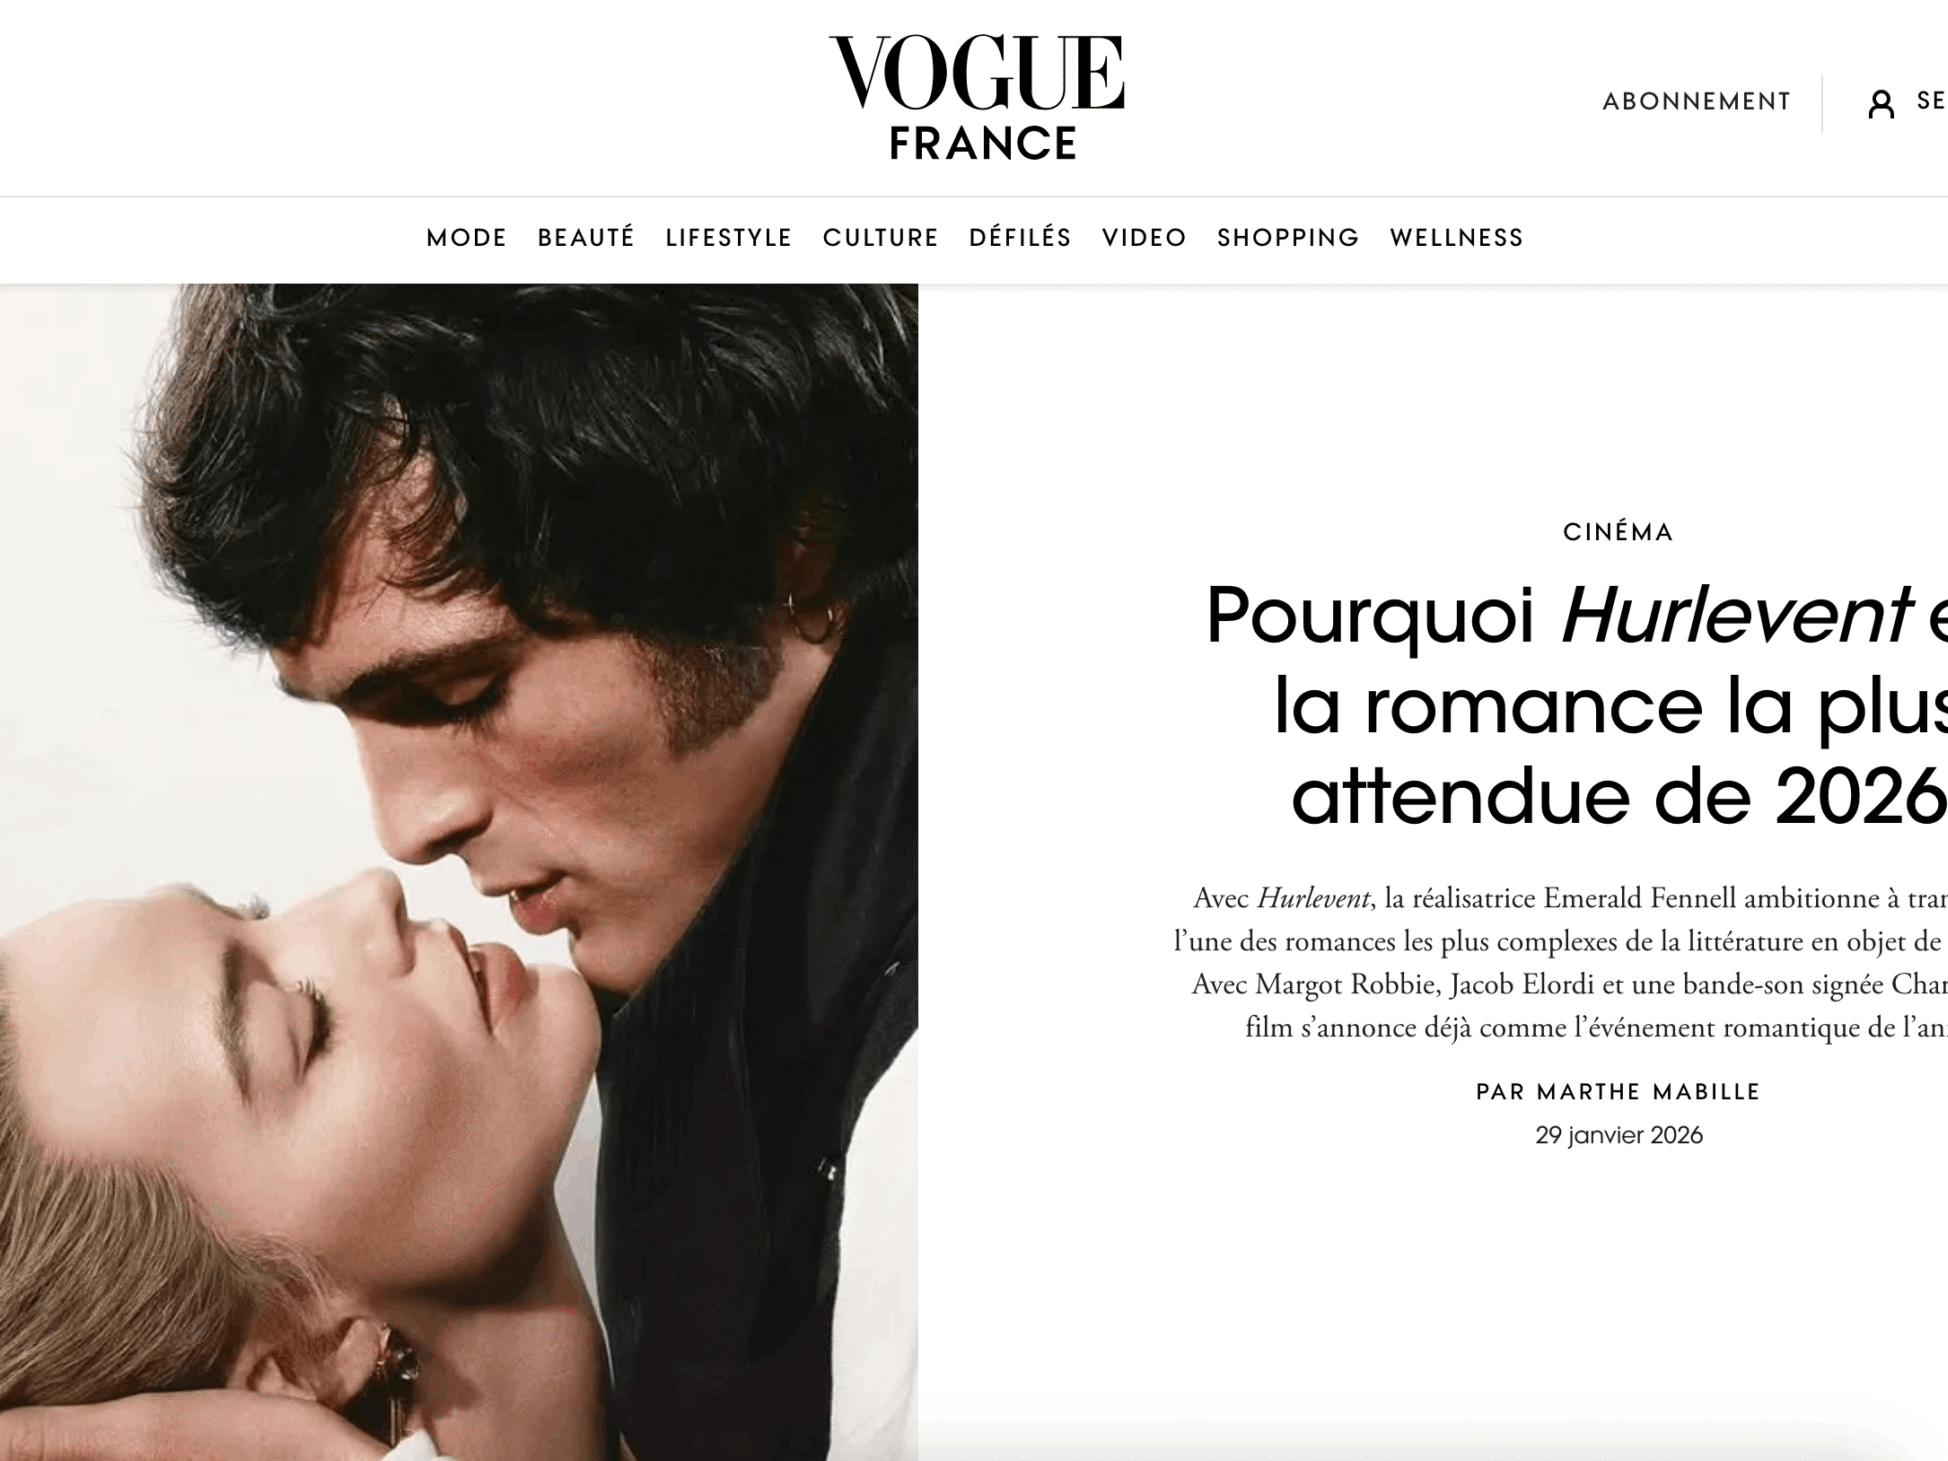Open the Hurlevent kiss hero image
Image resolution: width=1948 pixels, height=1461 pixels.
pos(459,872)
